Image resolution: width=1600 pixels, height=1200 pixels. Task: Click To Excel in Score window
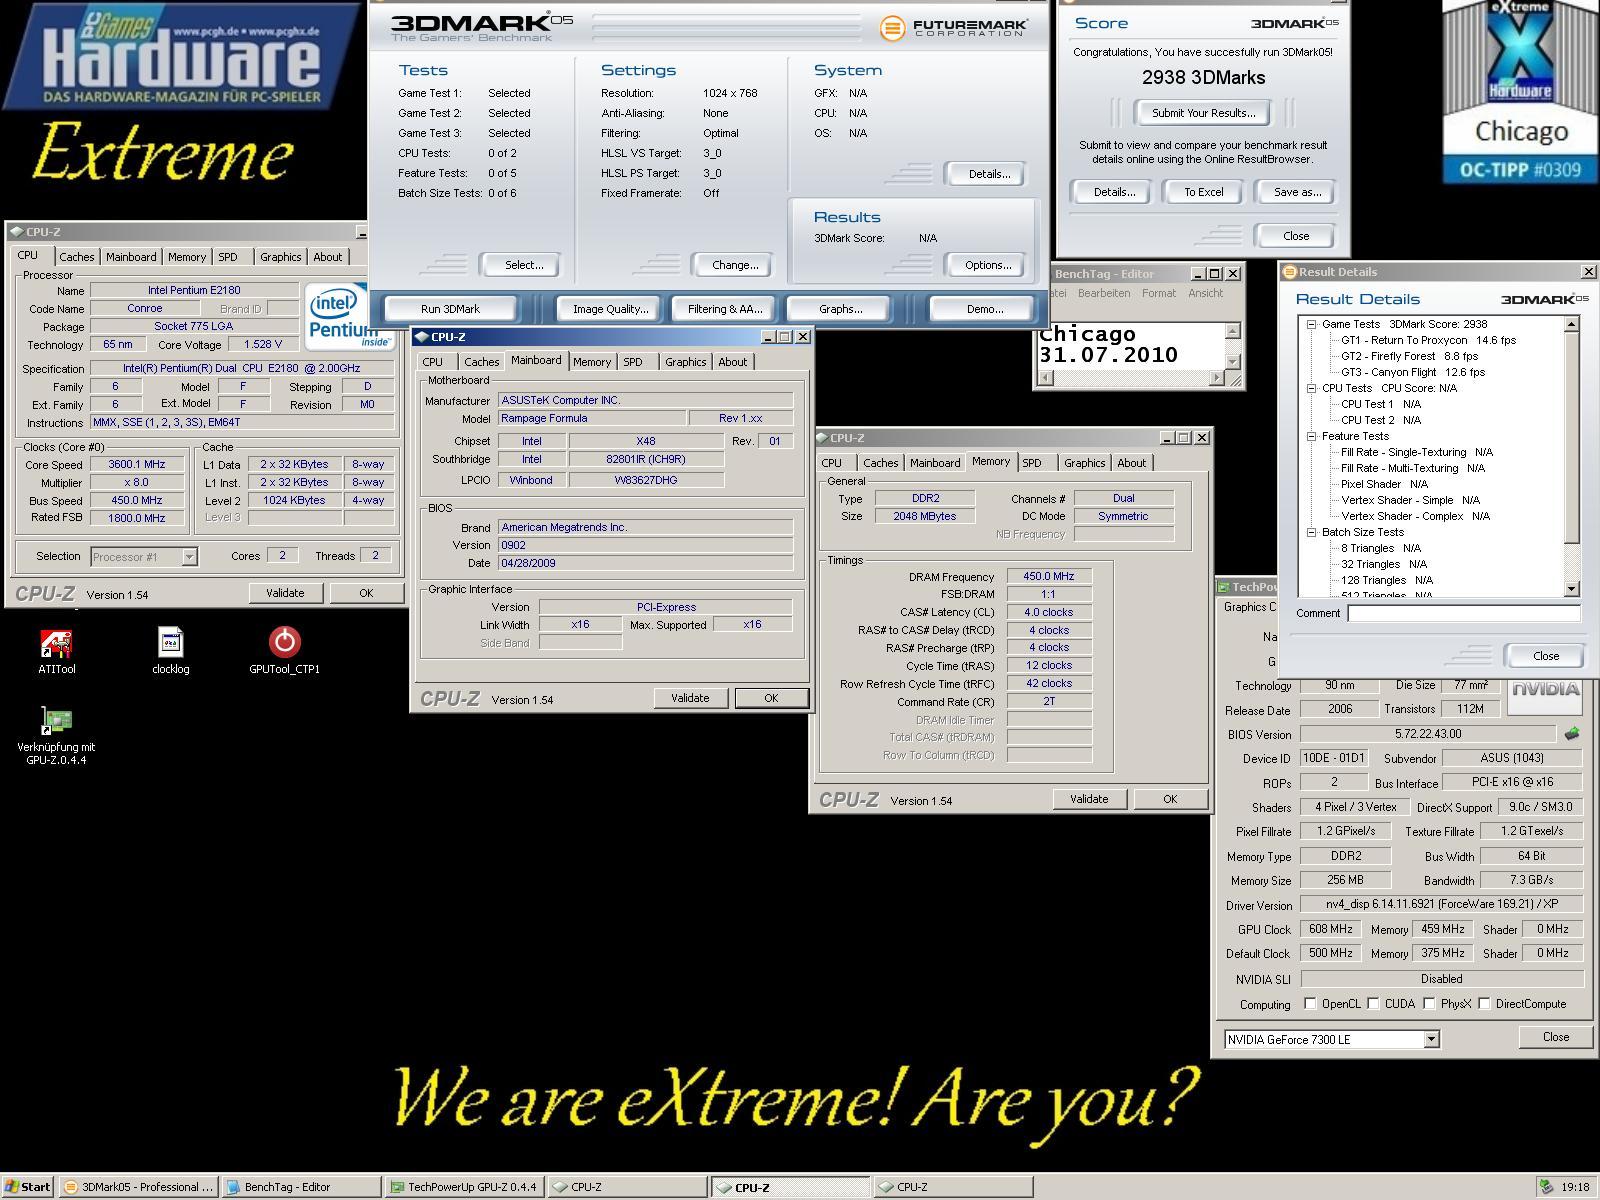pos(1203,192)
